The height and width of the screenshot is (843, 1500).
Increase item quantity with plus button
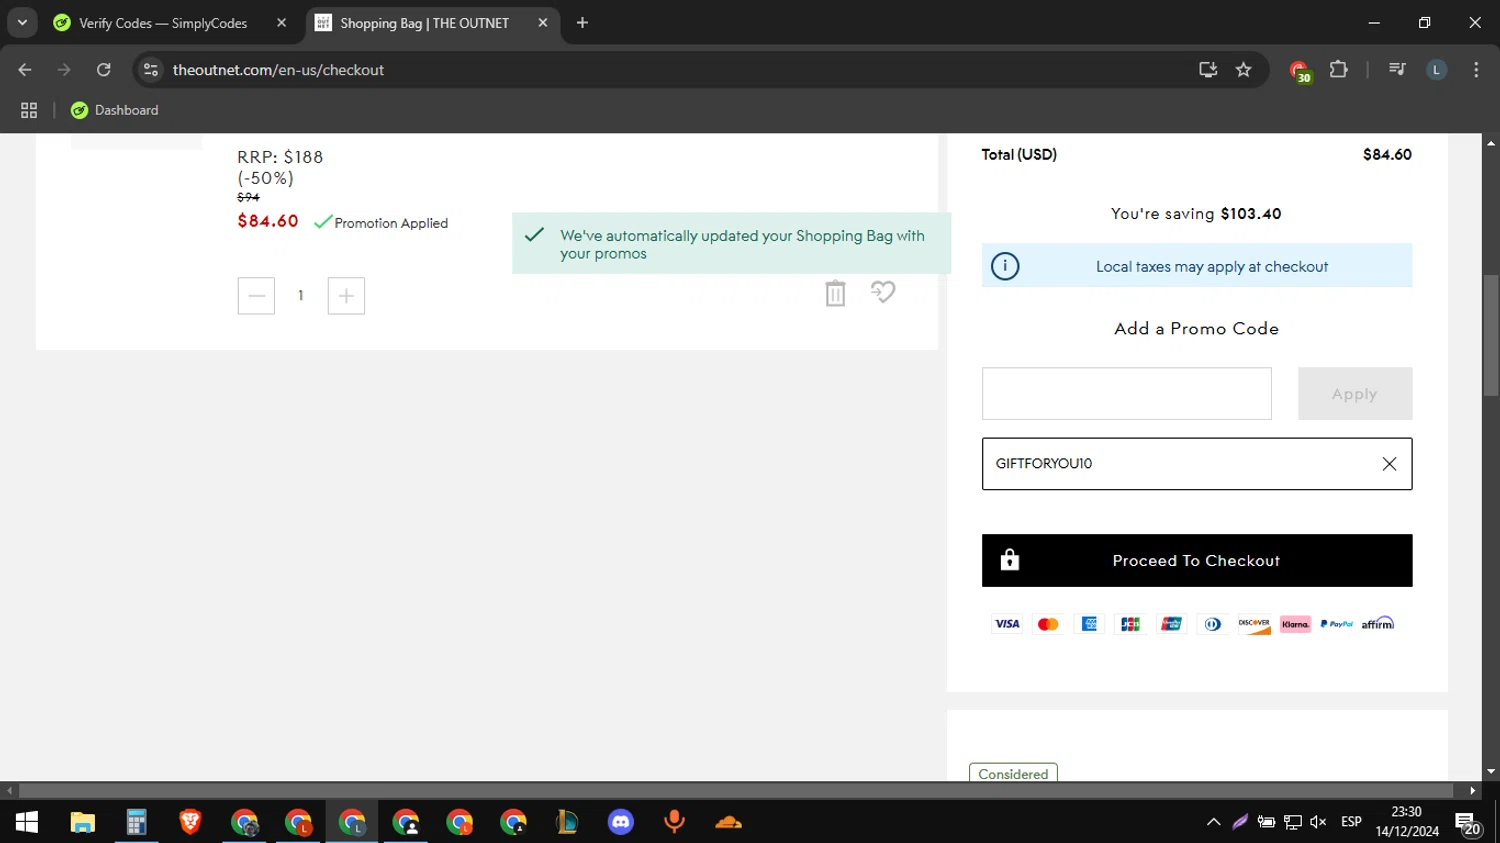point(346,296)
